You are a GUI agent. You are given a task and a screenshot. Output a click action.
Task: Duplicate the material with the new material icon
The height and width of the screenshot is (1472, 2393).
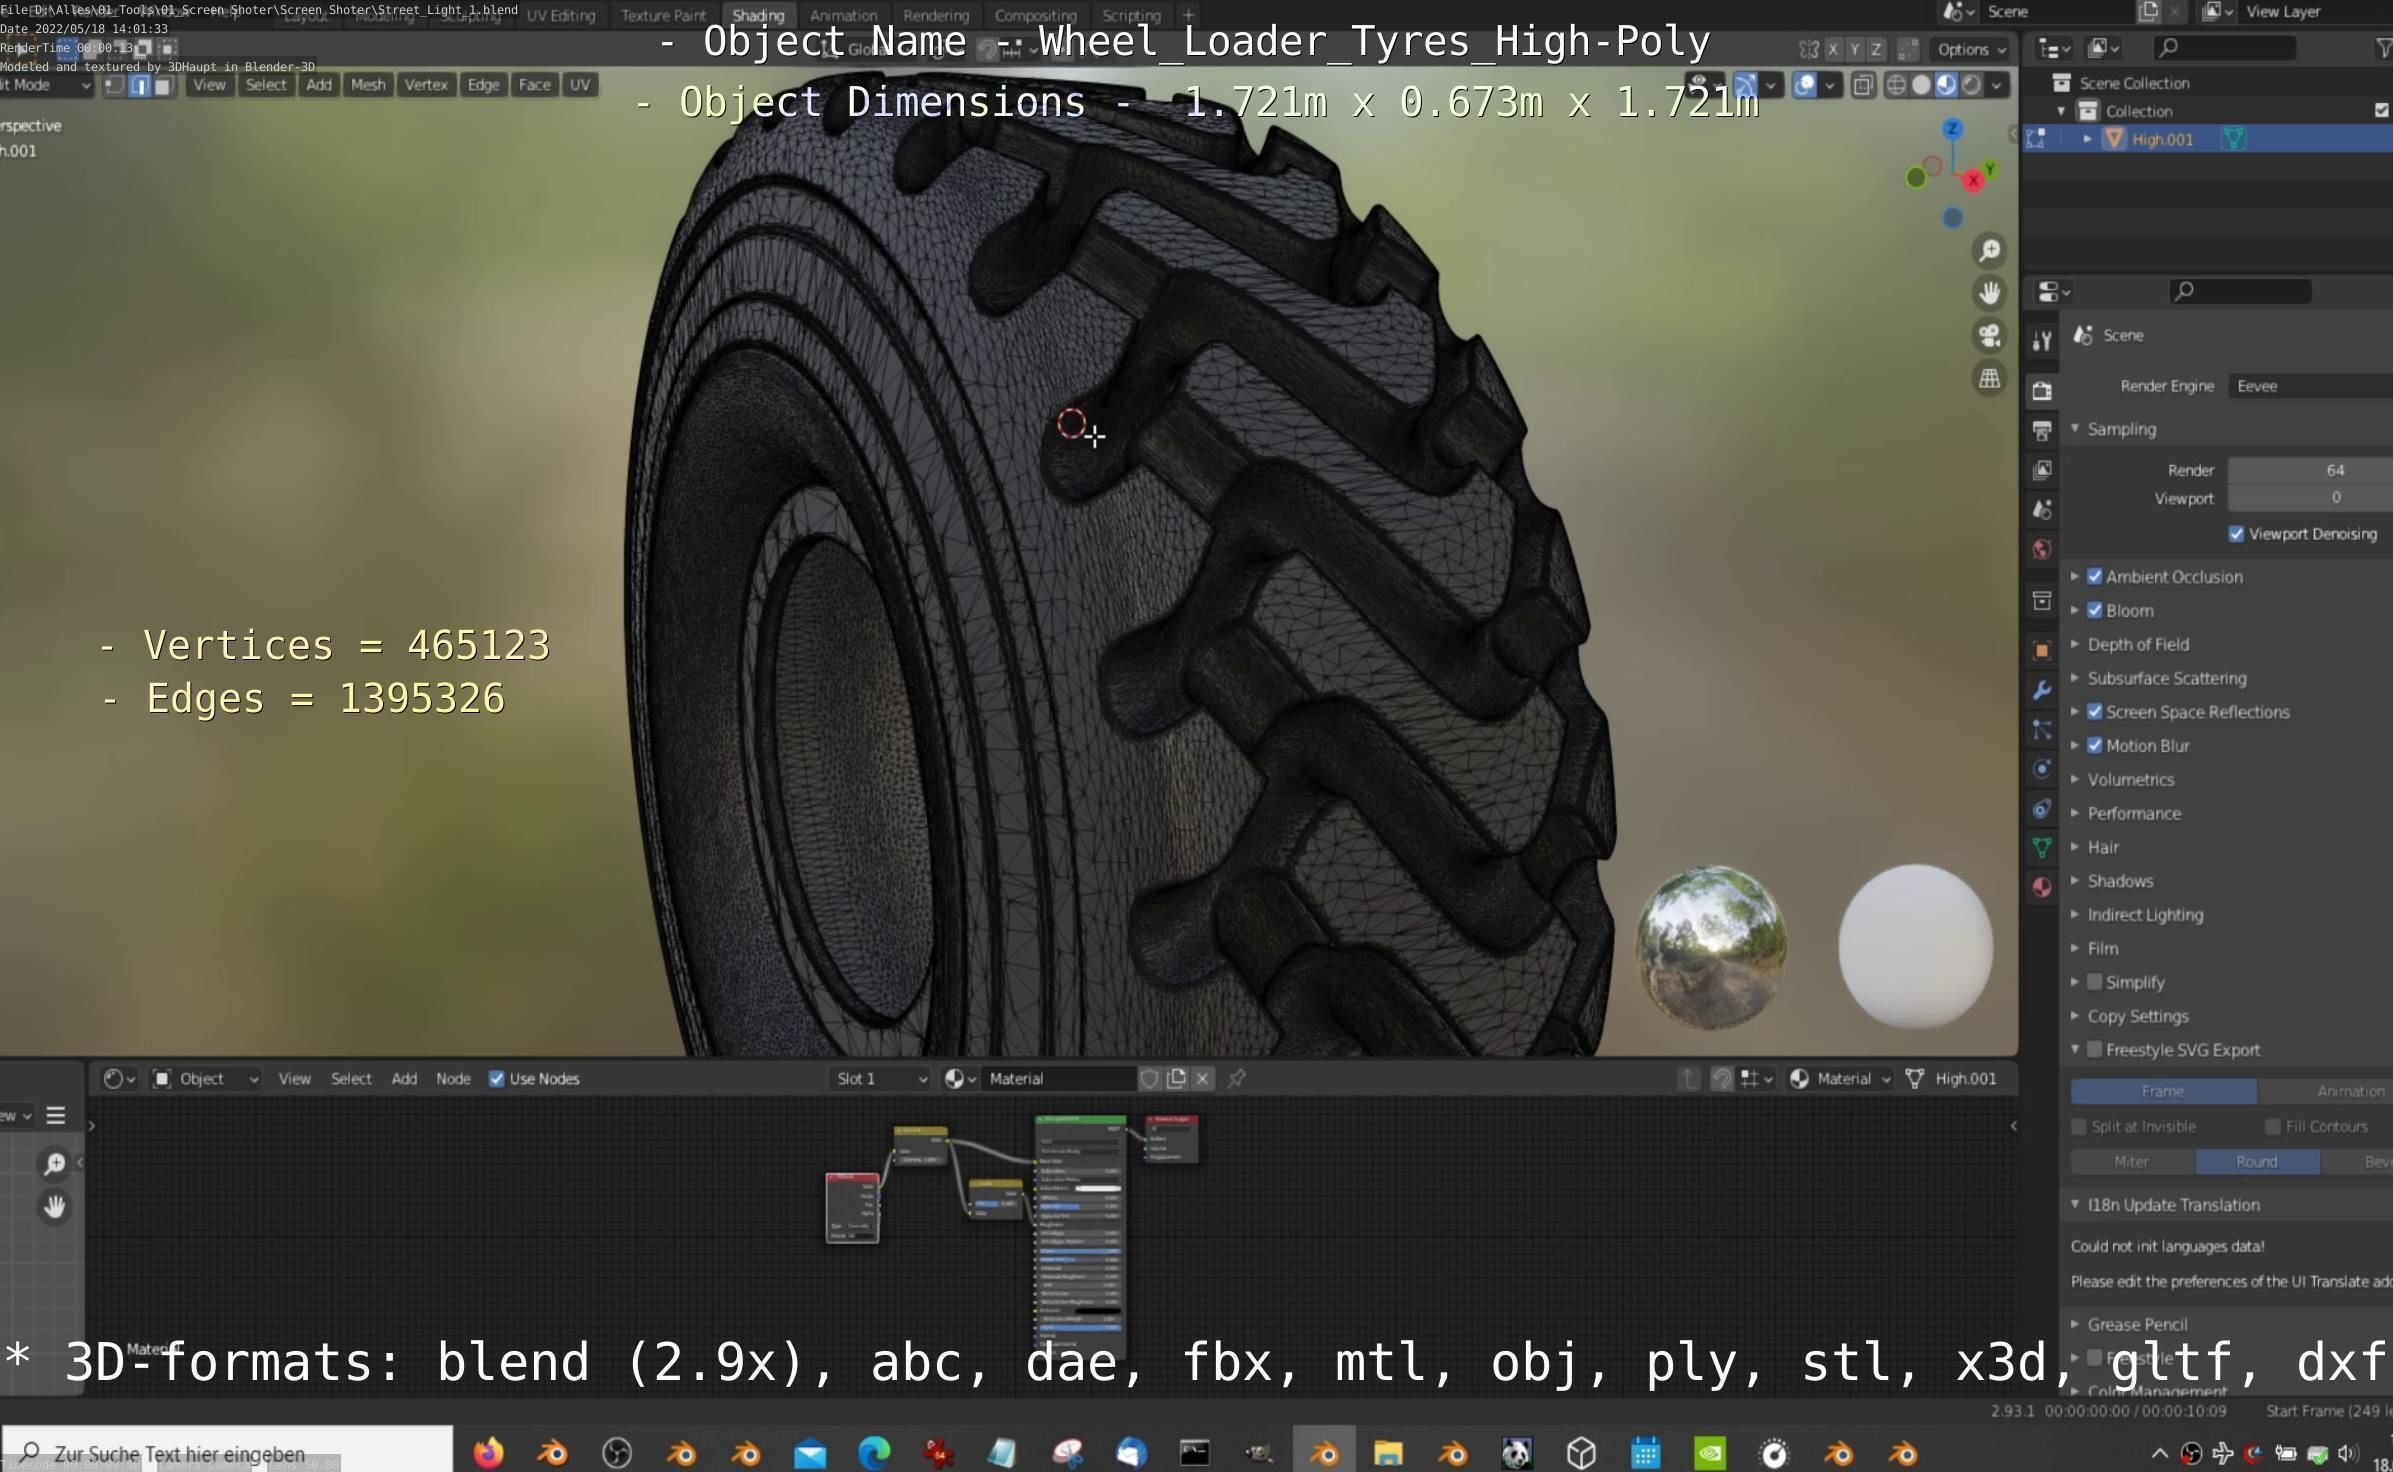click(1177, 1078)
